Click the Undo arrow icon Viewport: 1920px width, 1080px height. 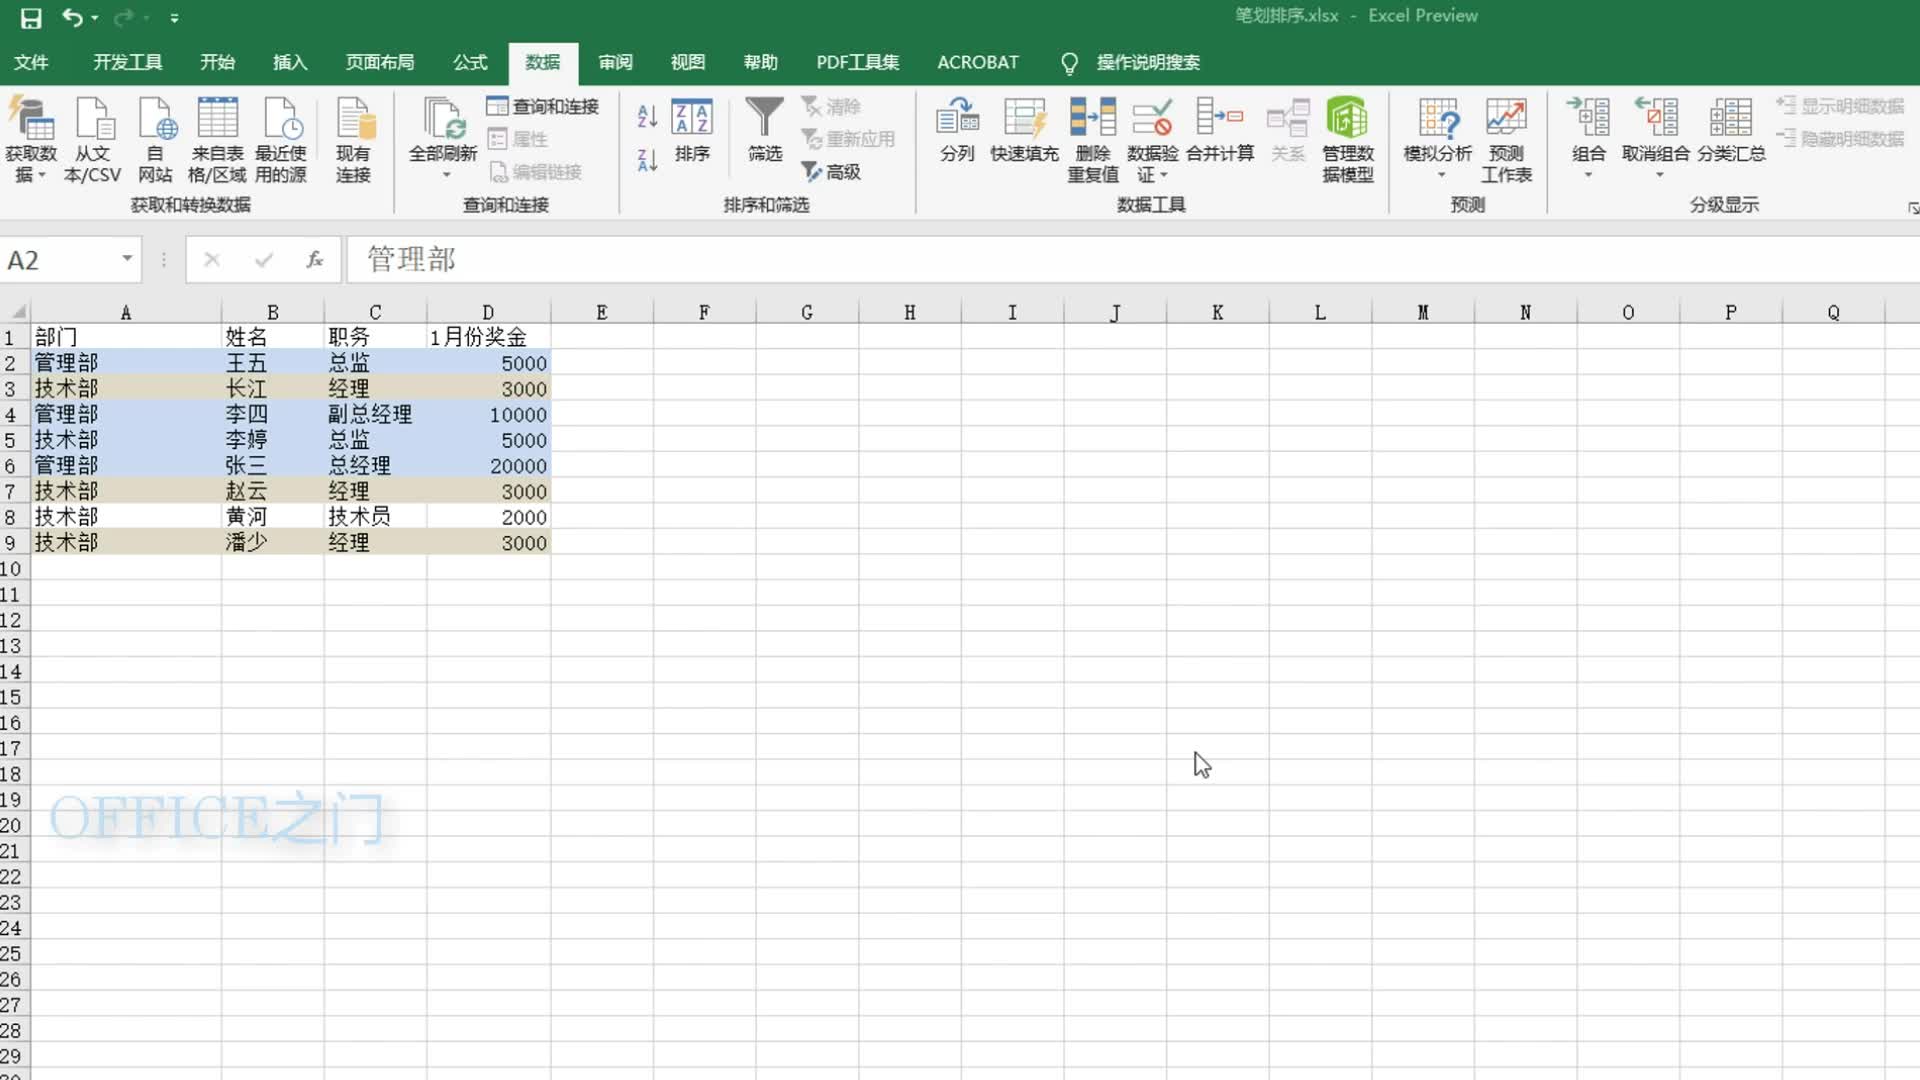pyautogui.click(x=72, y=17)
